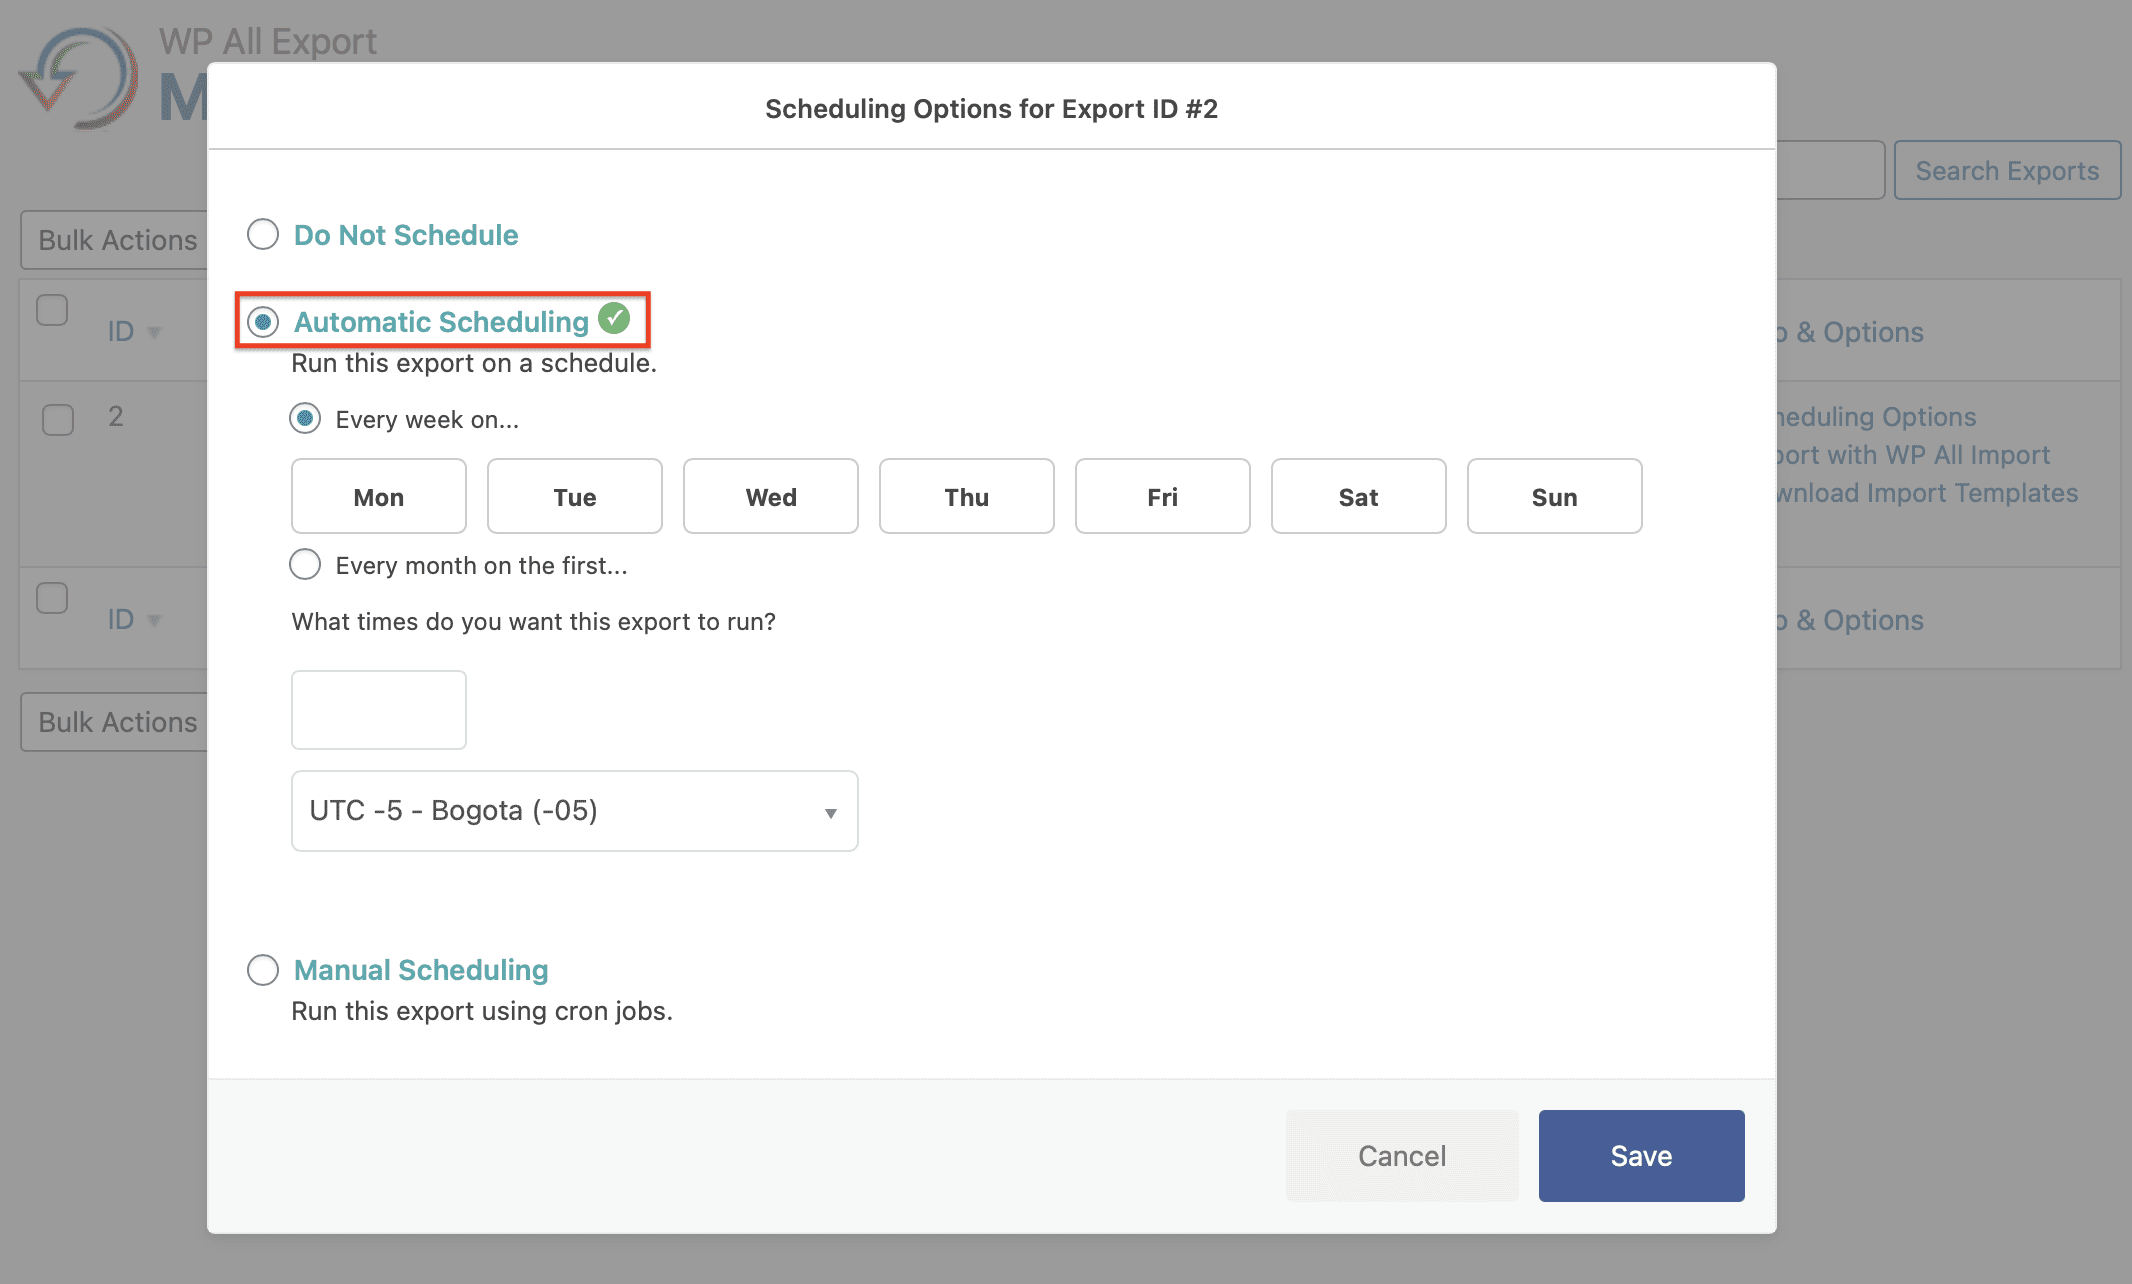Select Manual Scheduling to use cron jobs
The height and width of the screenshot is (1284, 2132).
(x=262, y=969)
